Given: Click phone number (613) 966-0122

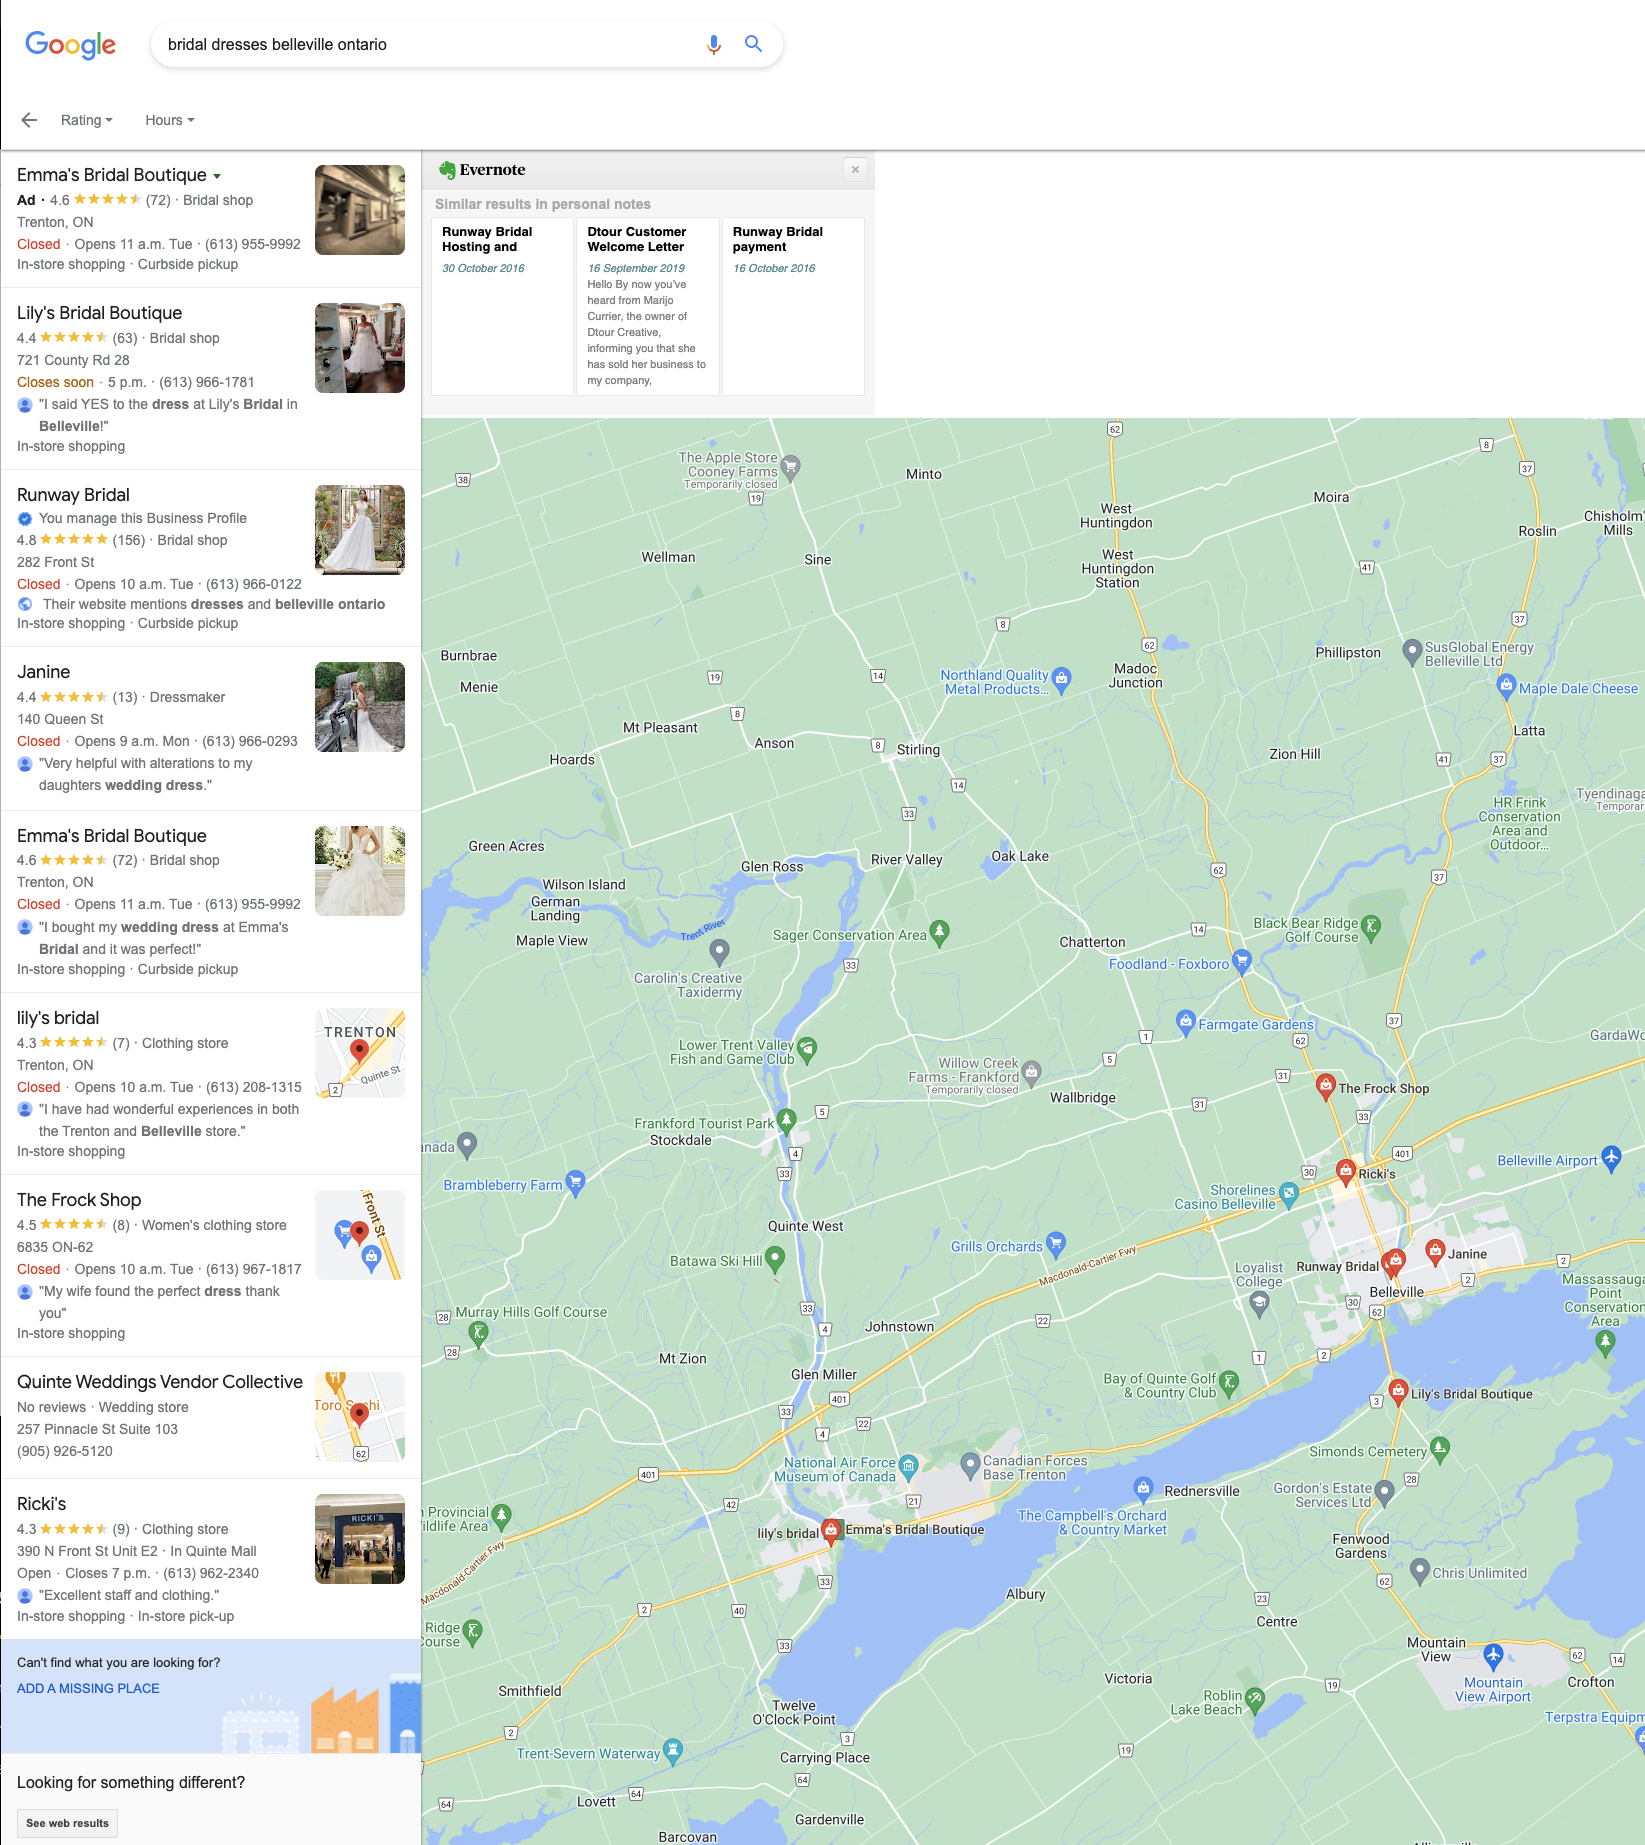Looking at the screenshot, I should tap(254, 584).
